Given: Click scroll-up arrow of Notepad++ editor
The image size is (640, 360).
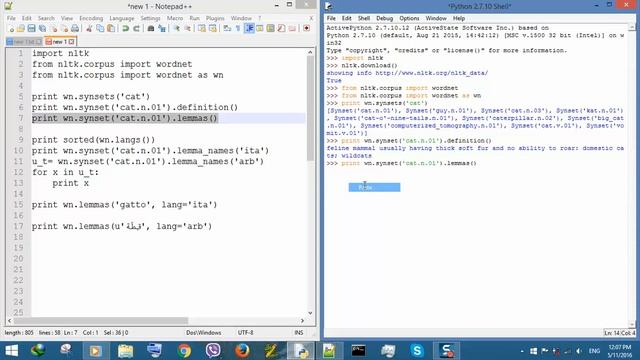Looking at the screenshot, I should coord(310,52).
